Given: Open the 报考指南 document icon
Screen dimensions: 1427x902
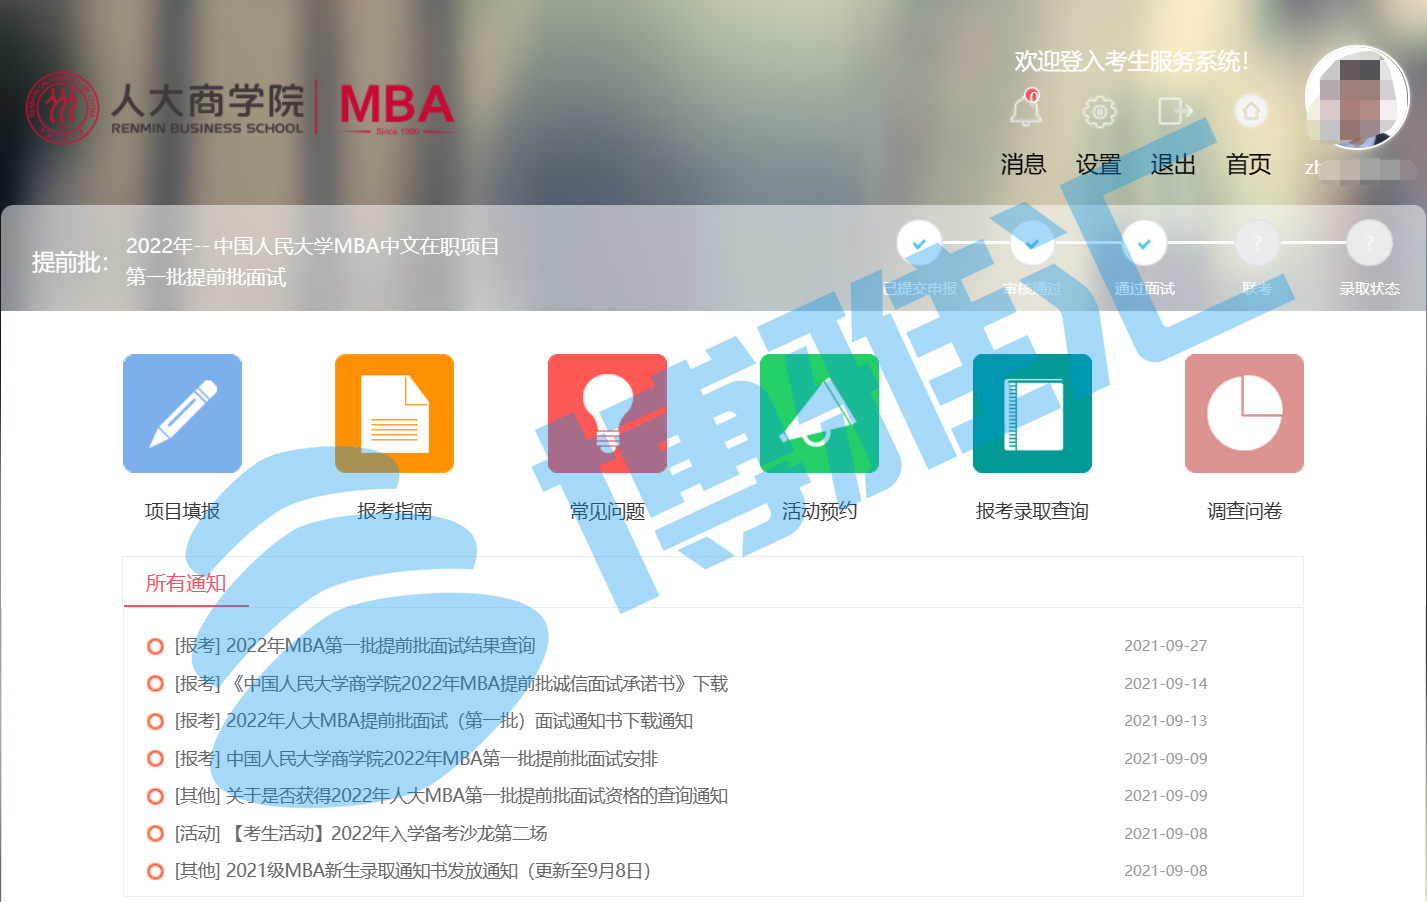Looking at the screenshot, I should [394, 413].
